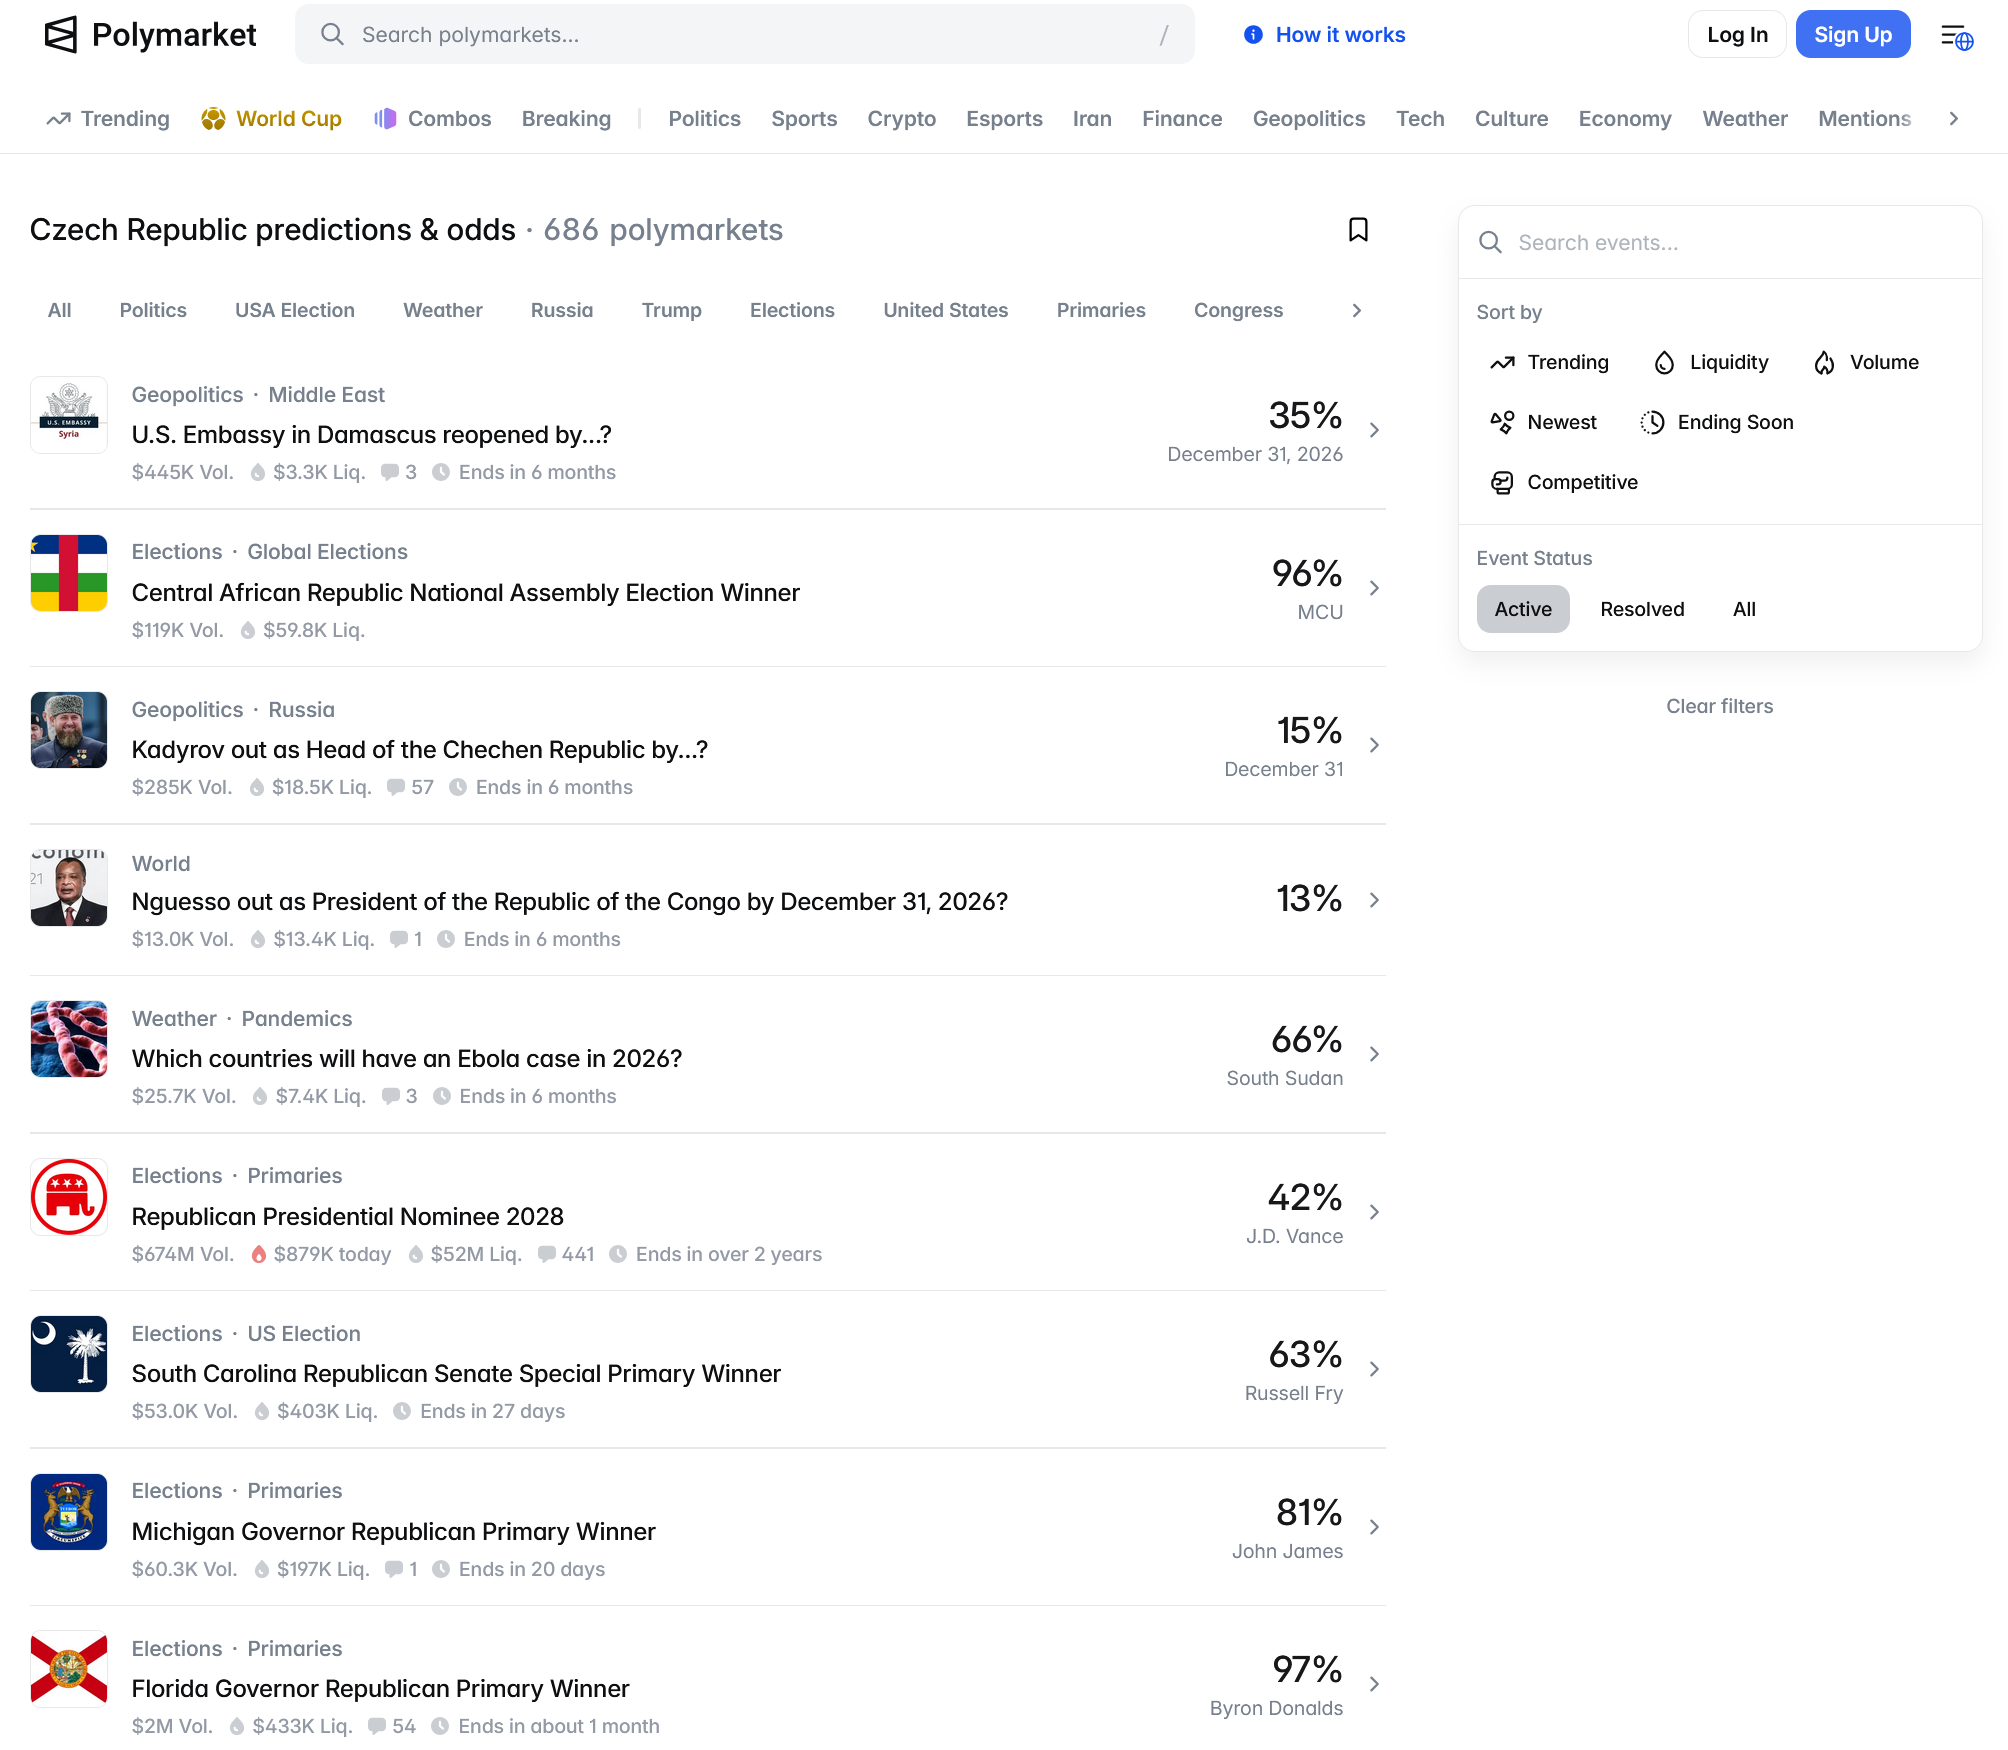This screenshot has height=1750, width=2008.
Task: Show more filter tags after Congress
Action: pos(1357,311)
